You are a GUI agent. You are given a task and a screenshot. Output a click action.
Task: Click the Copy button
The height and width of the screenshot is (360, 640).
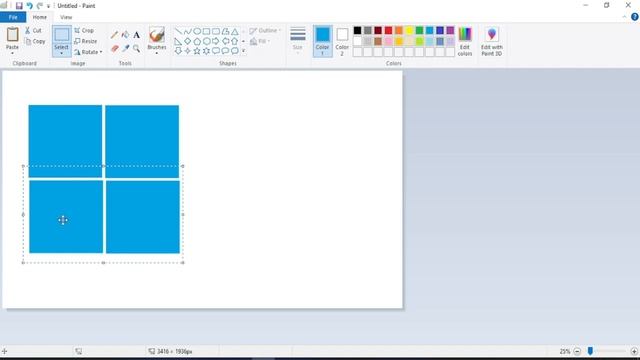35,41
